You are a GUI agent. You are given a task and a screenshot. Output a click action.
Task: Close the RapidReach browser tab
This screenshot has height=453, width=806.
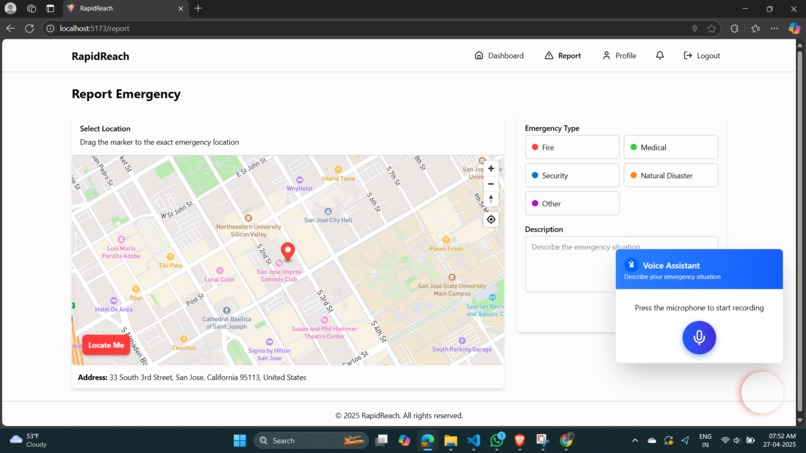[180, 8]
